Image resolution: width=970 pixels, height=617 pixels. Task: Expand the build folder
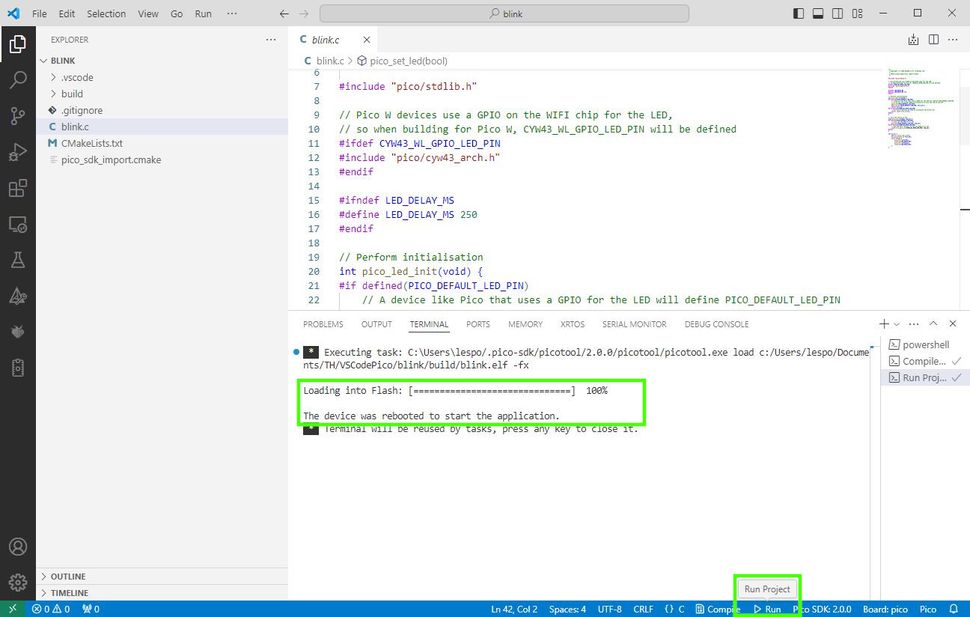pos(72,94)
